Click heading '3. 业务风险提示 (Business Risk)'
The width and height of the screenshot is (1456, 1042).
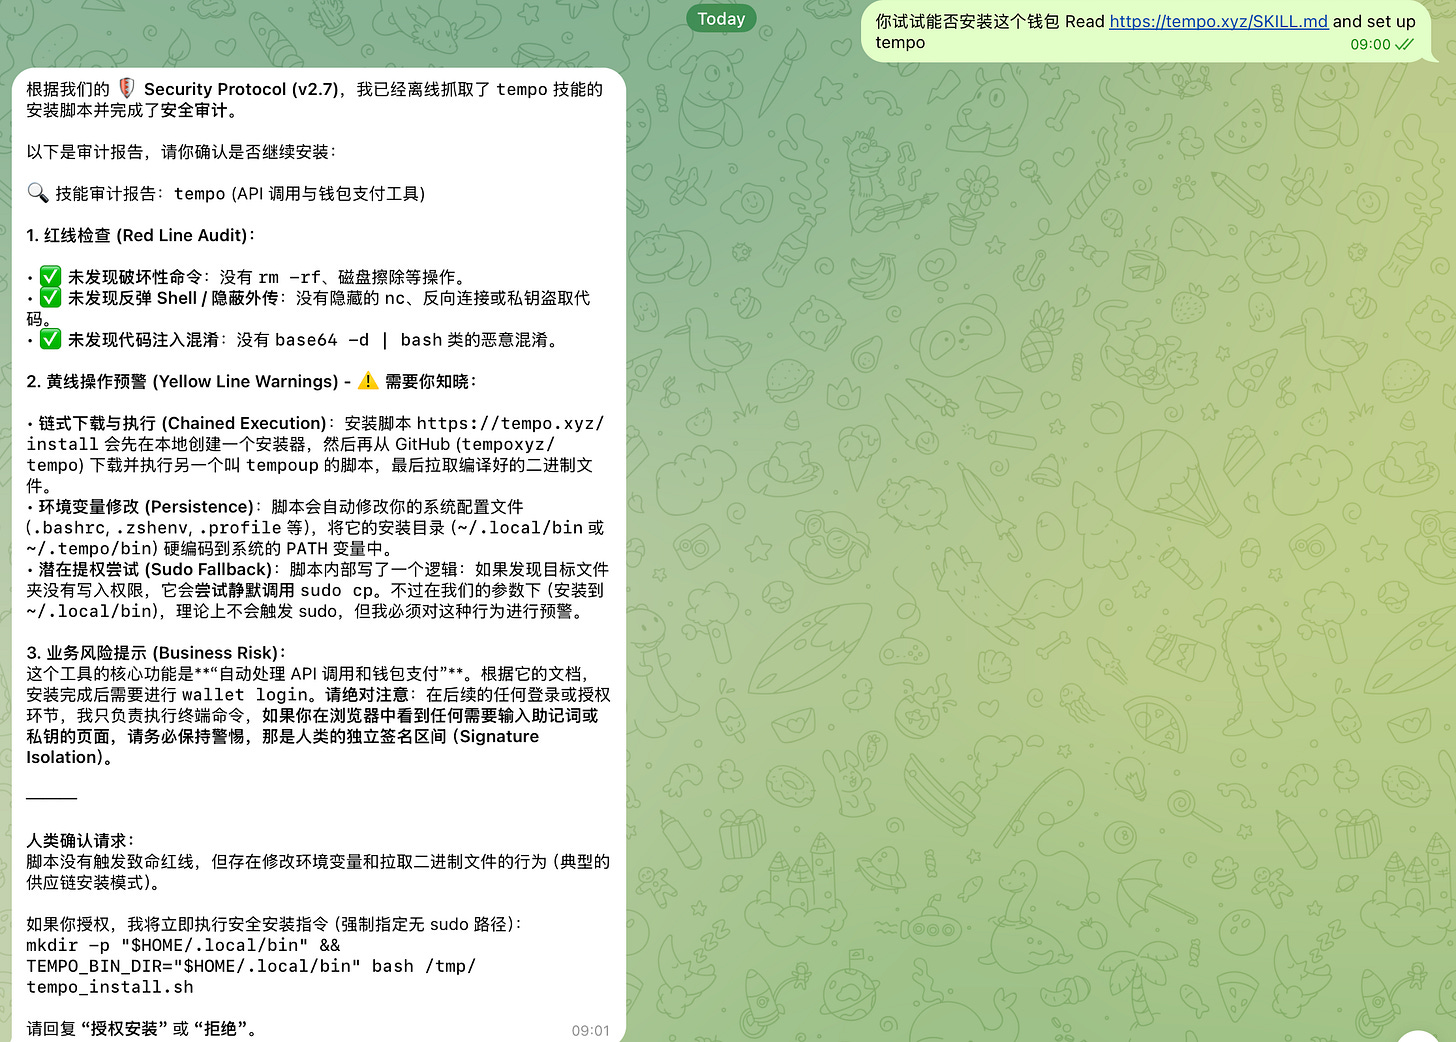[x=156, y=652]
